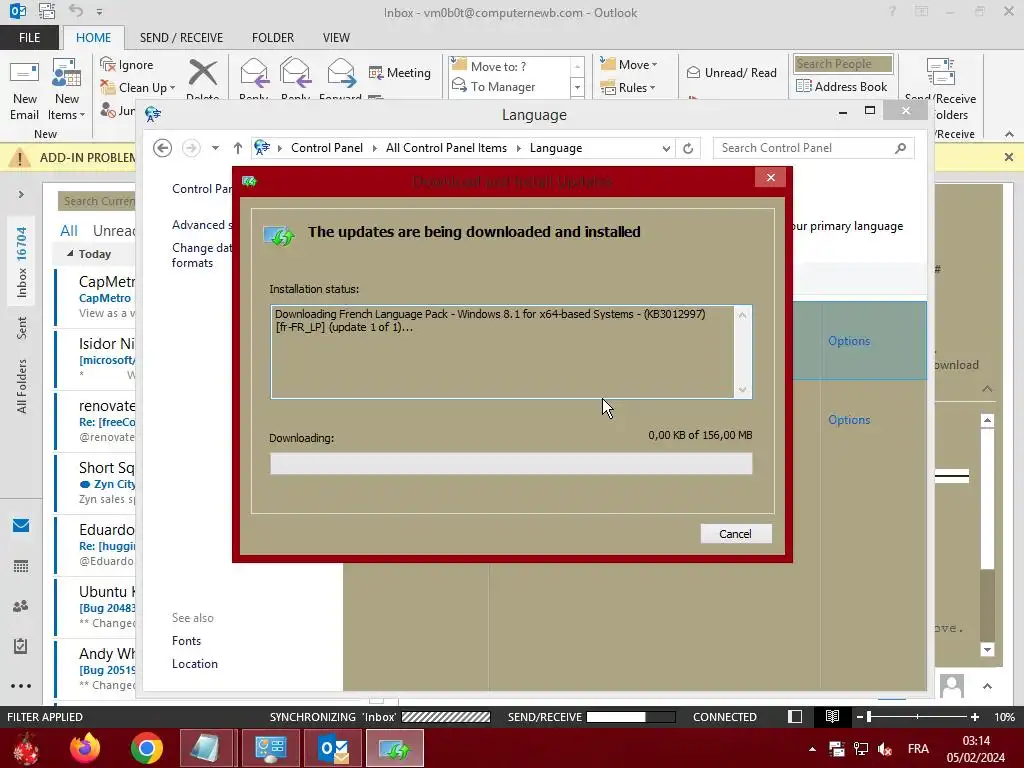Screen dimensions: 1024x768
Task: Dismiss the ADD-IN PROBLEM notification bar
Action: 1009,157
